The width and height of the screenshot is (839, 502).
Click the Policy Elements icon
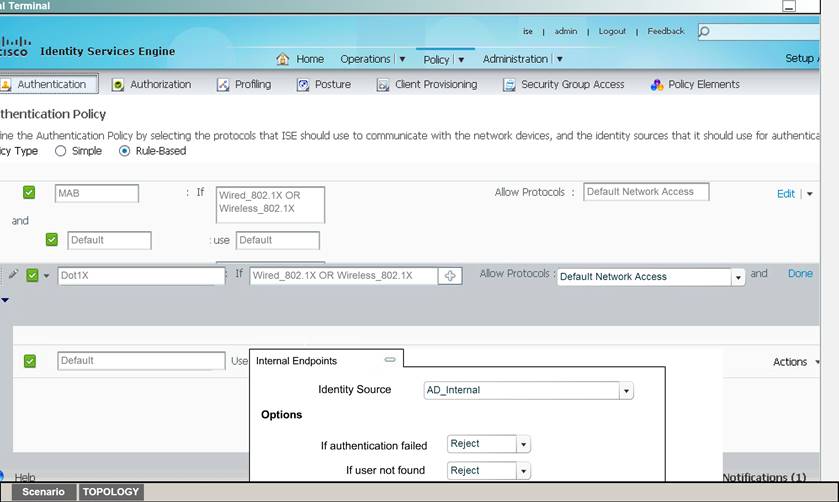coord(656,85)
